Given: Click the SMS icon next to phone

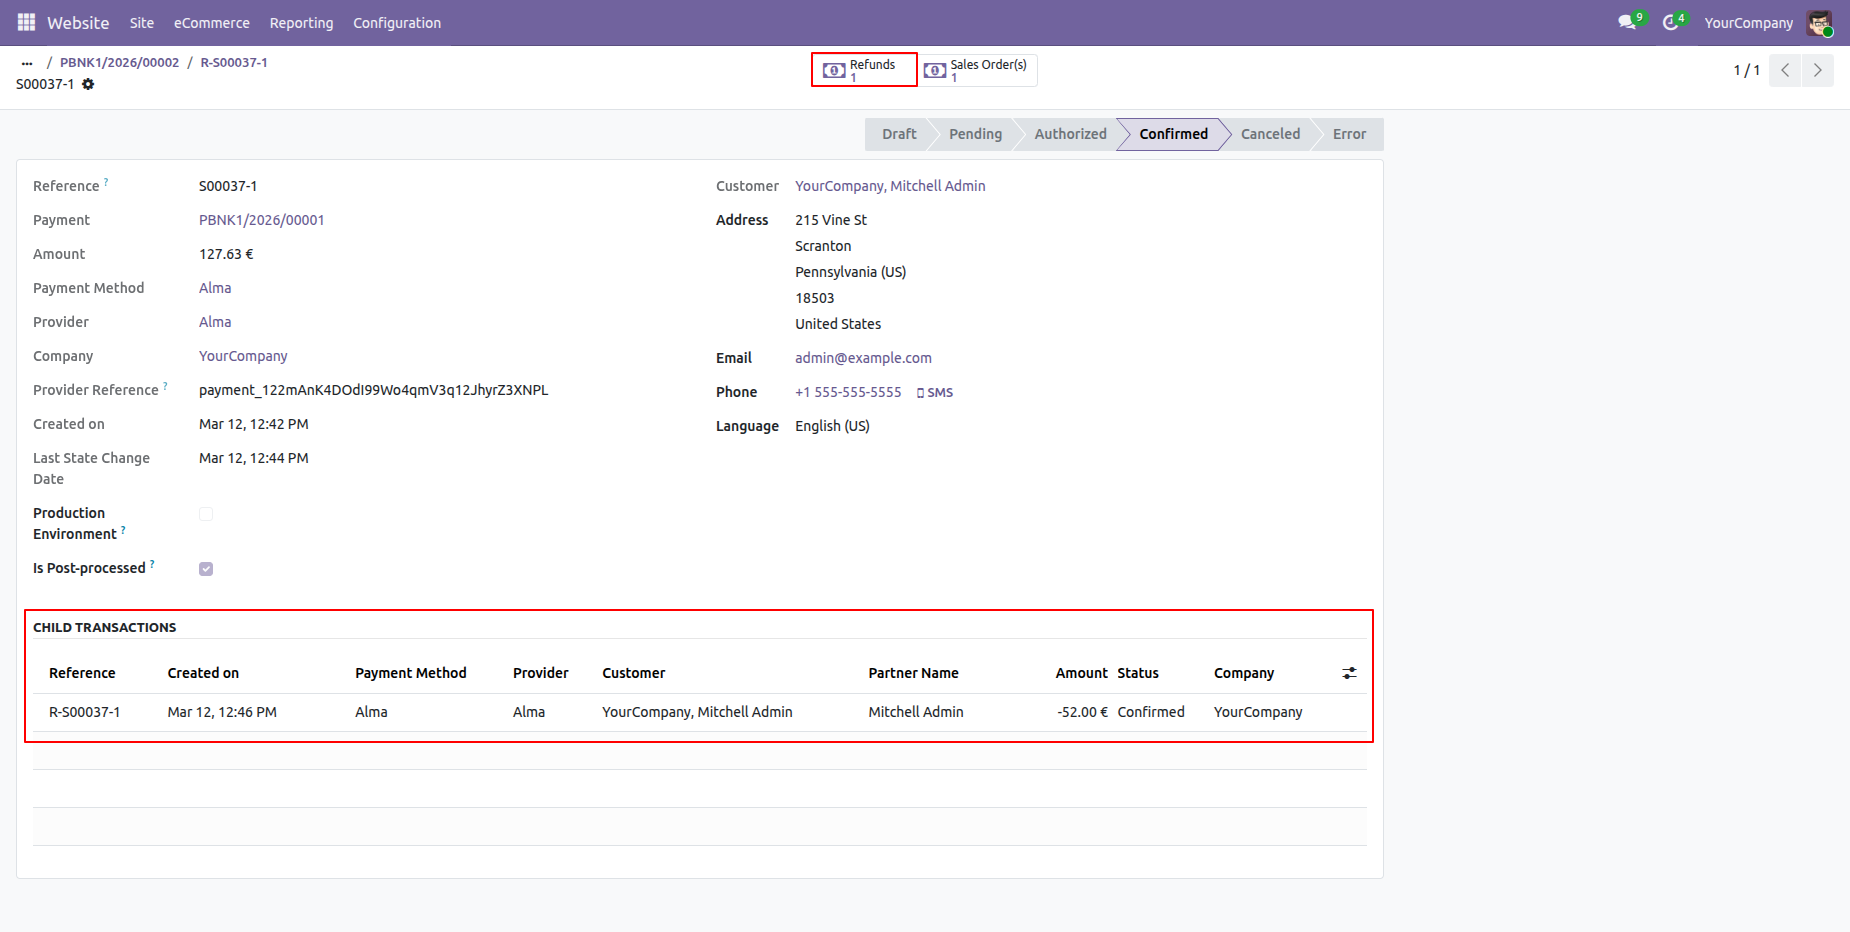Looking at the screenshot, I should (935, 393).
